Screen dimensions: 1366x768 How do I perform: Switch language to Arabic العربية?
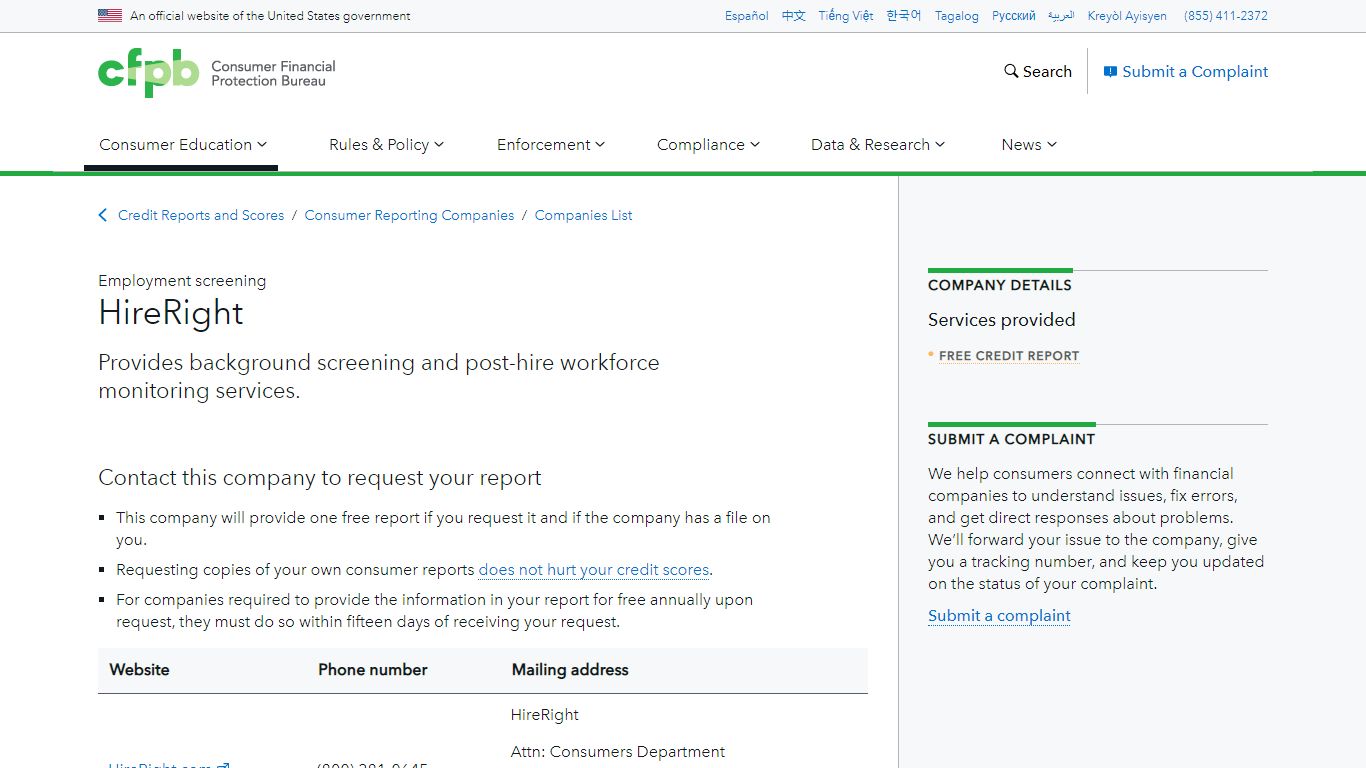[x=1061, y=16]
